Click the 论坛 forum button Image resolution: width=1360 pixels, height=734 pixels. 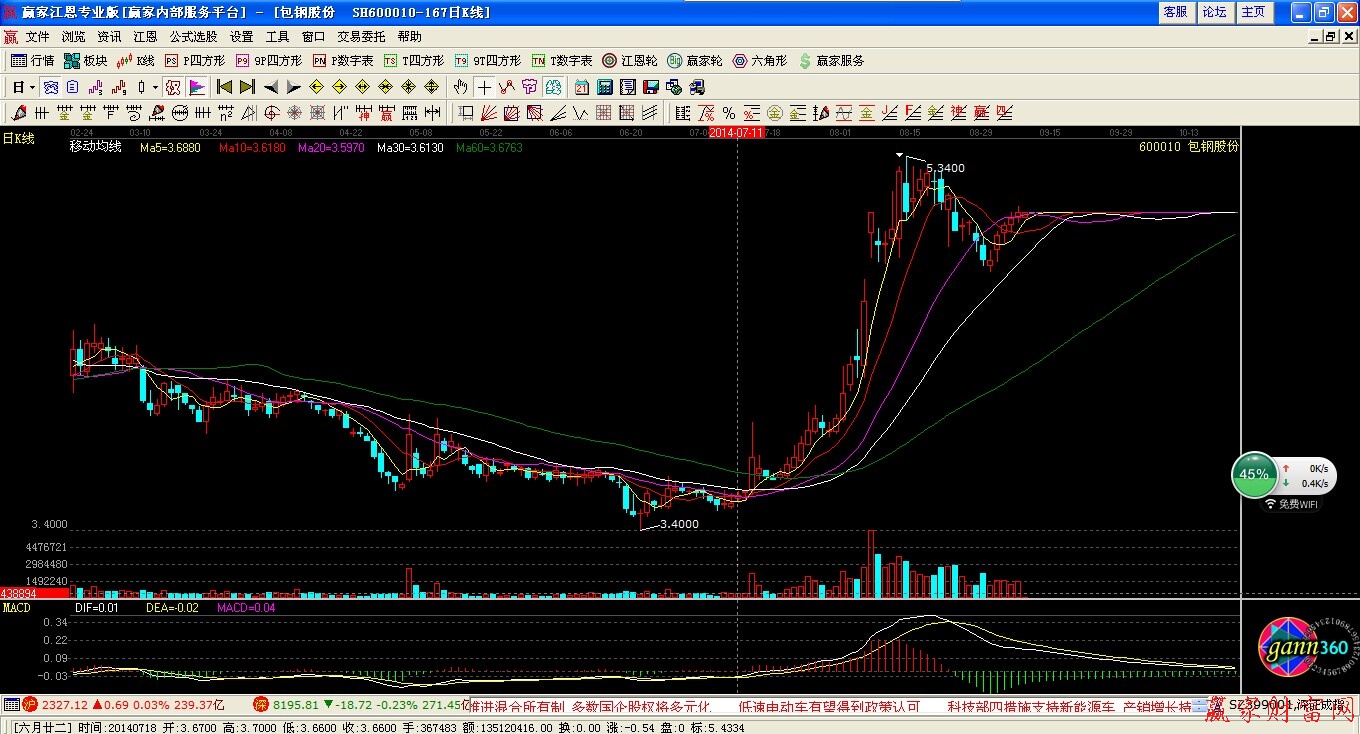[1214, 12]
